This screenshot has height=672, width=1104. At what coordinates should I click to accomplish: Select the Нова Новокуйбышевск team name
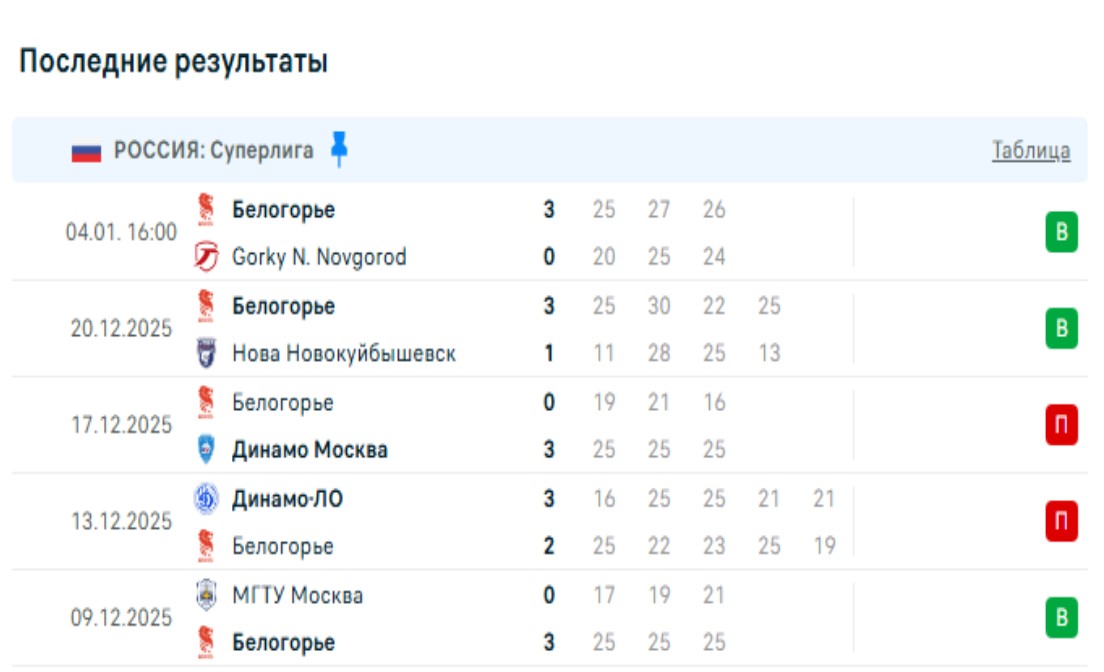click(344, 354)
